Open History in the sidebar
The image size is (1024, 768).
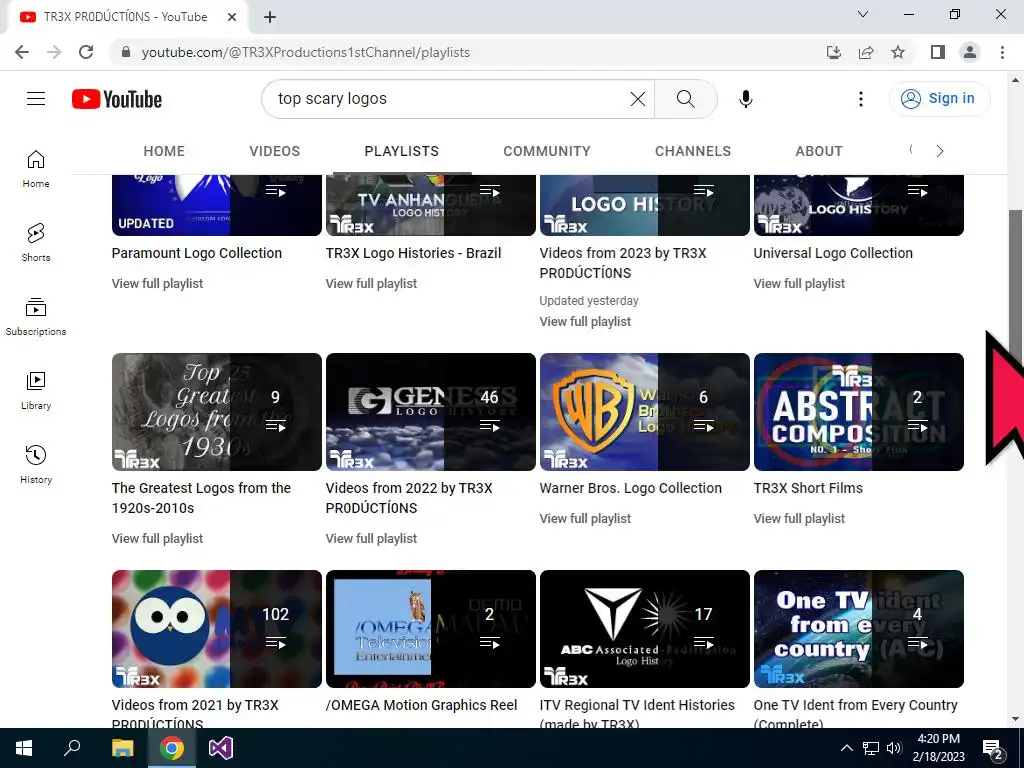36,464
